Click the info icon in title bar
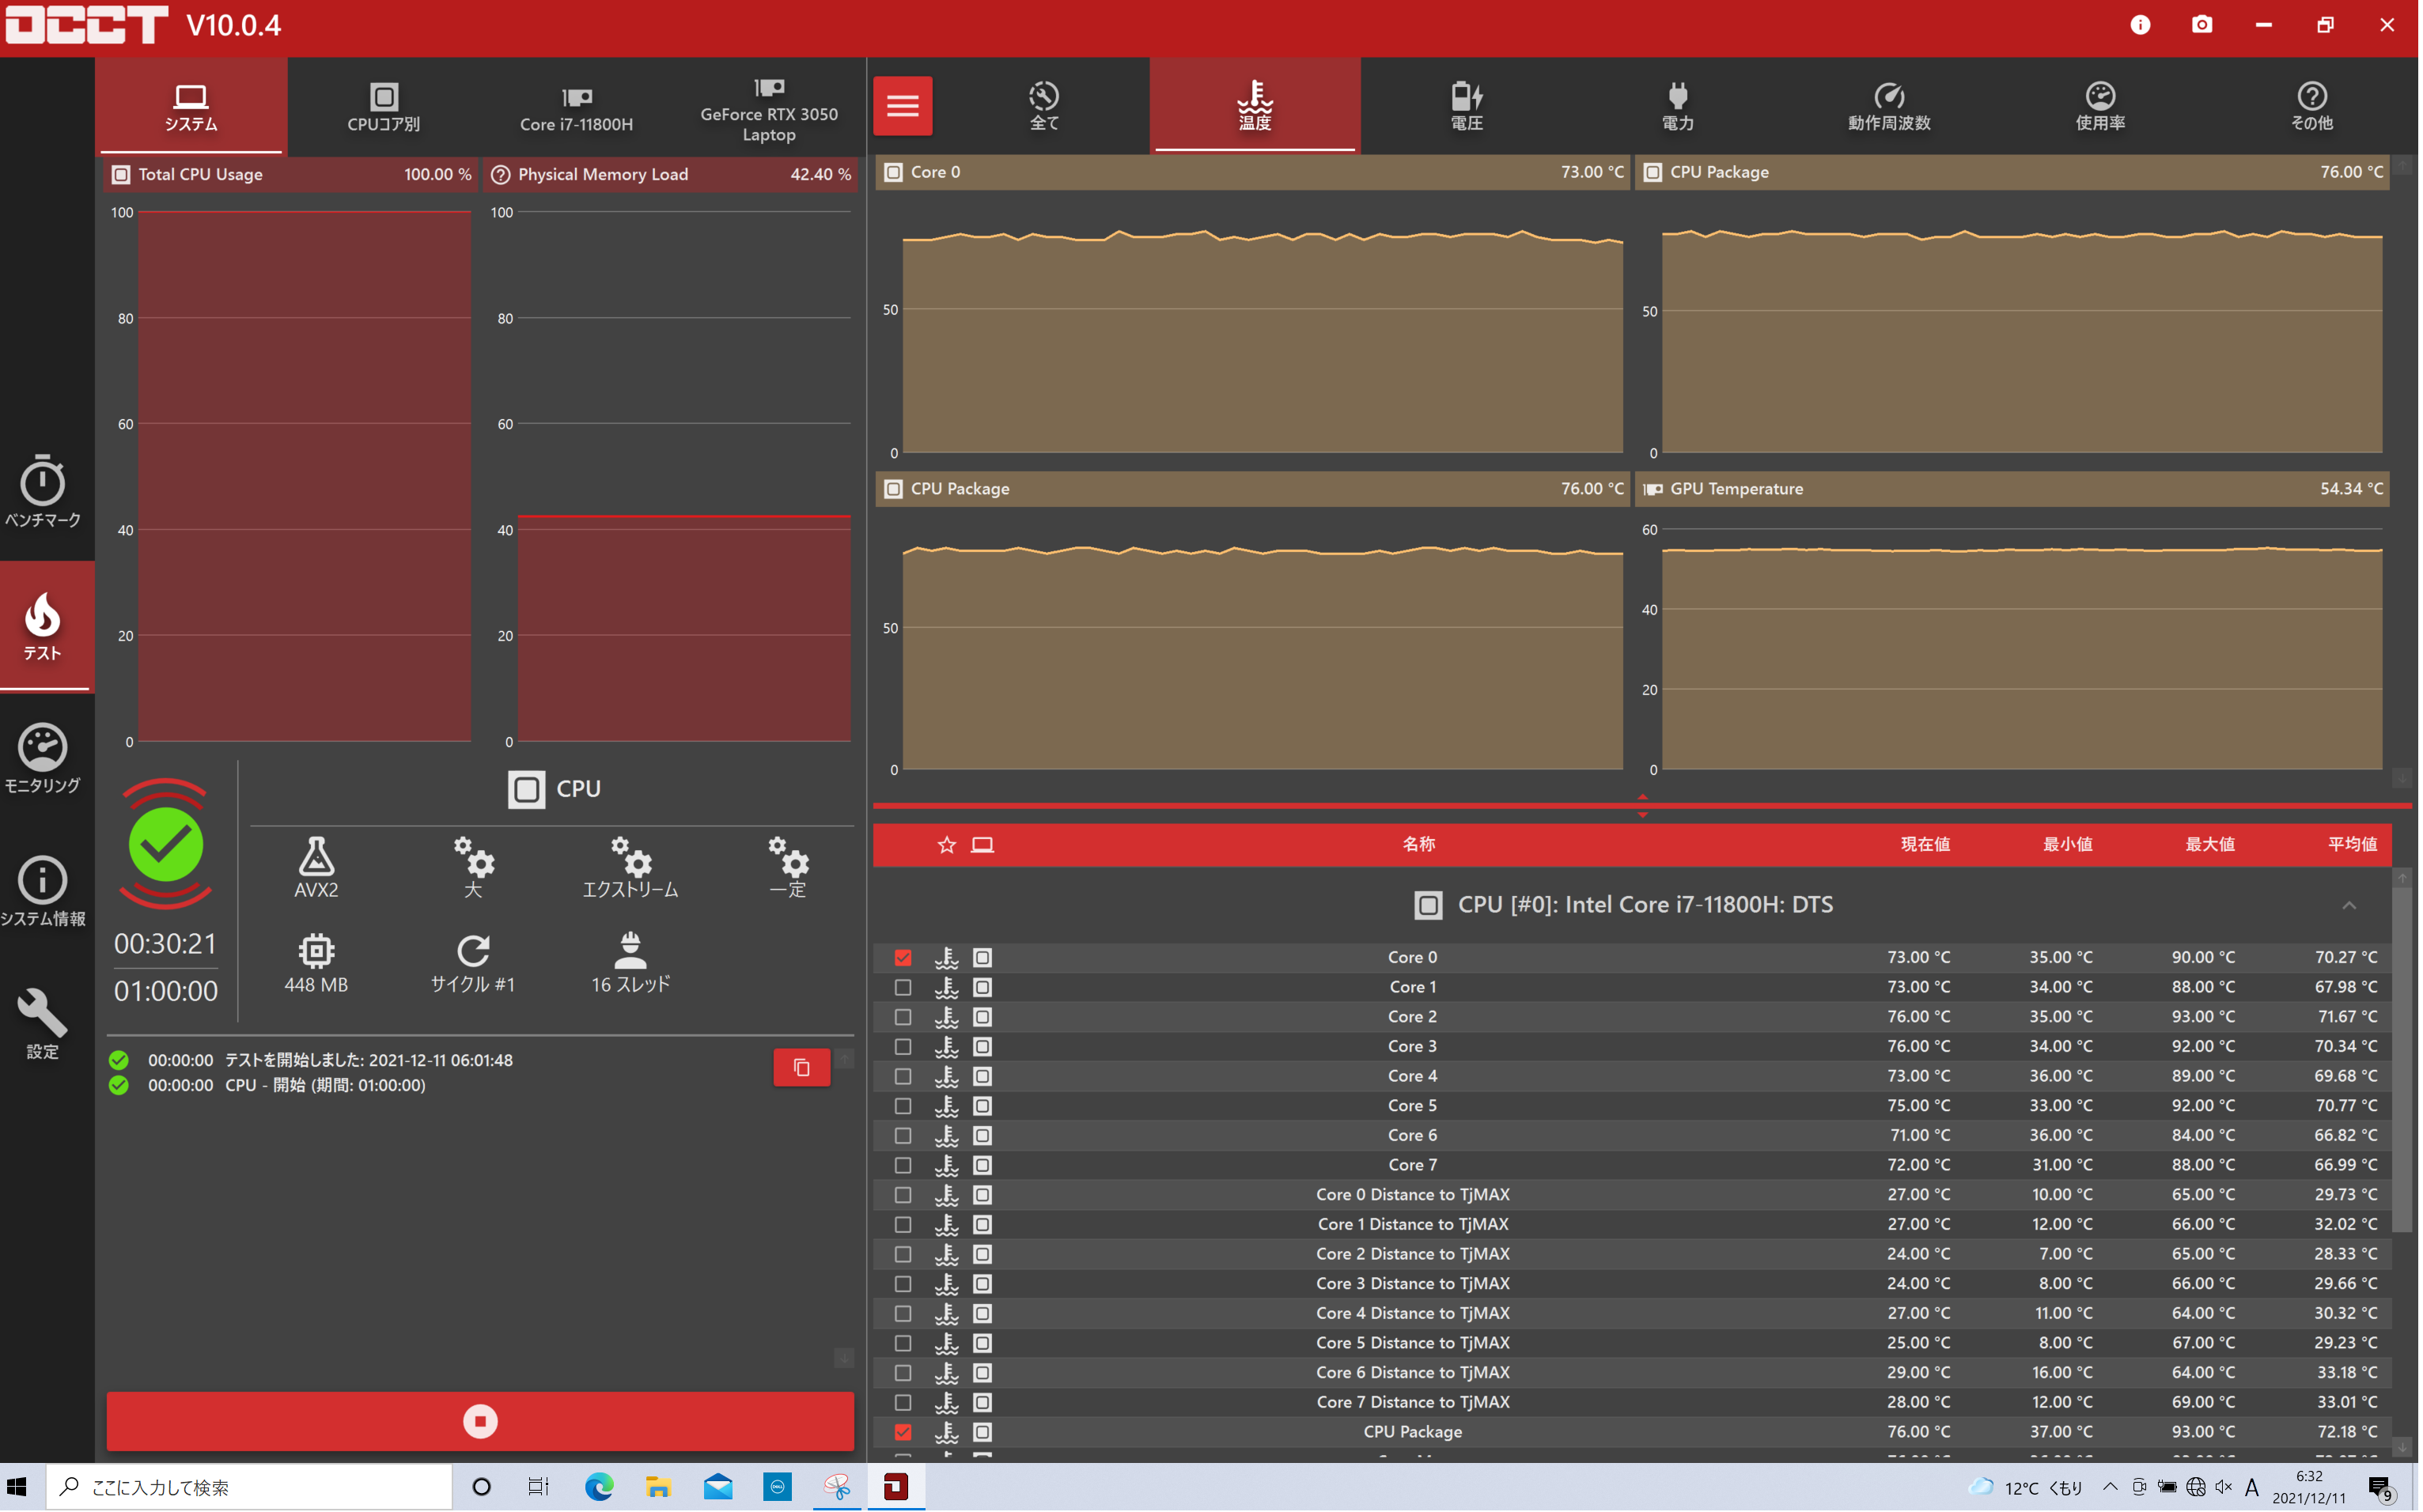2423x1512 pixels. [2140, 25]
